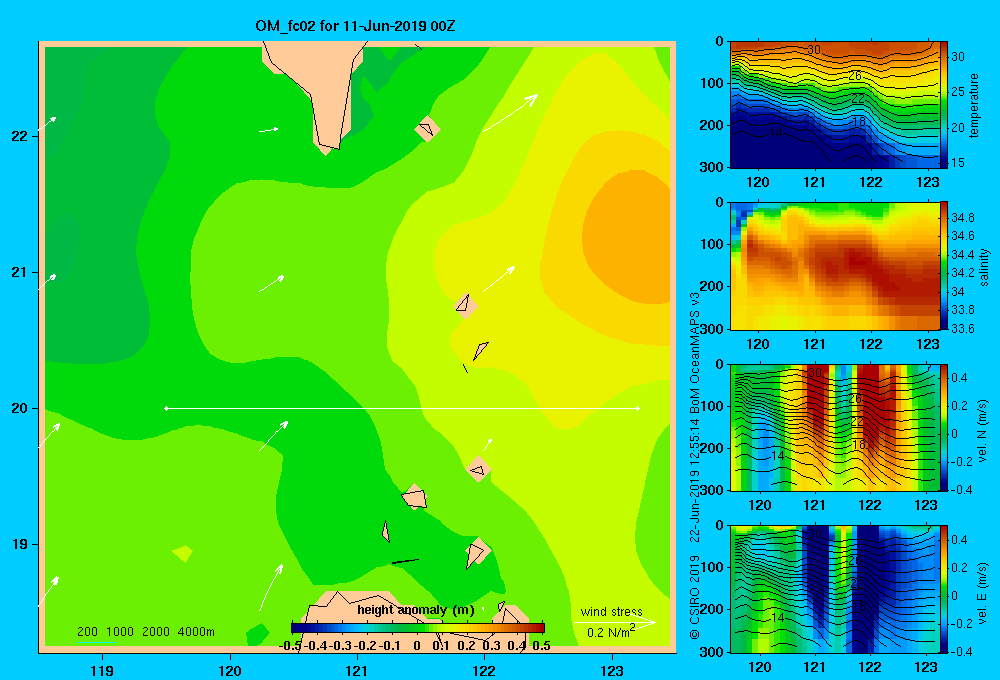Select the western endpoint of the transect line
The height and width of the screenshot is (680, 1000).
166,408
